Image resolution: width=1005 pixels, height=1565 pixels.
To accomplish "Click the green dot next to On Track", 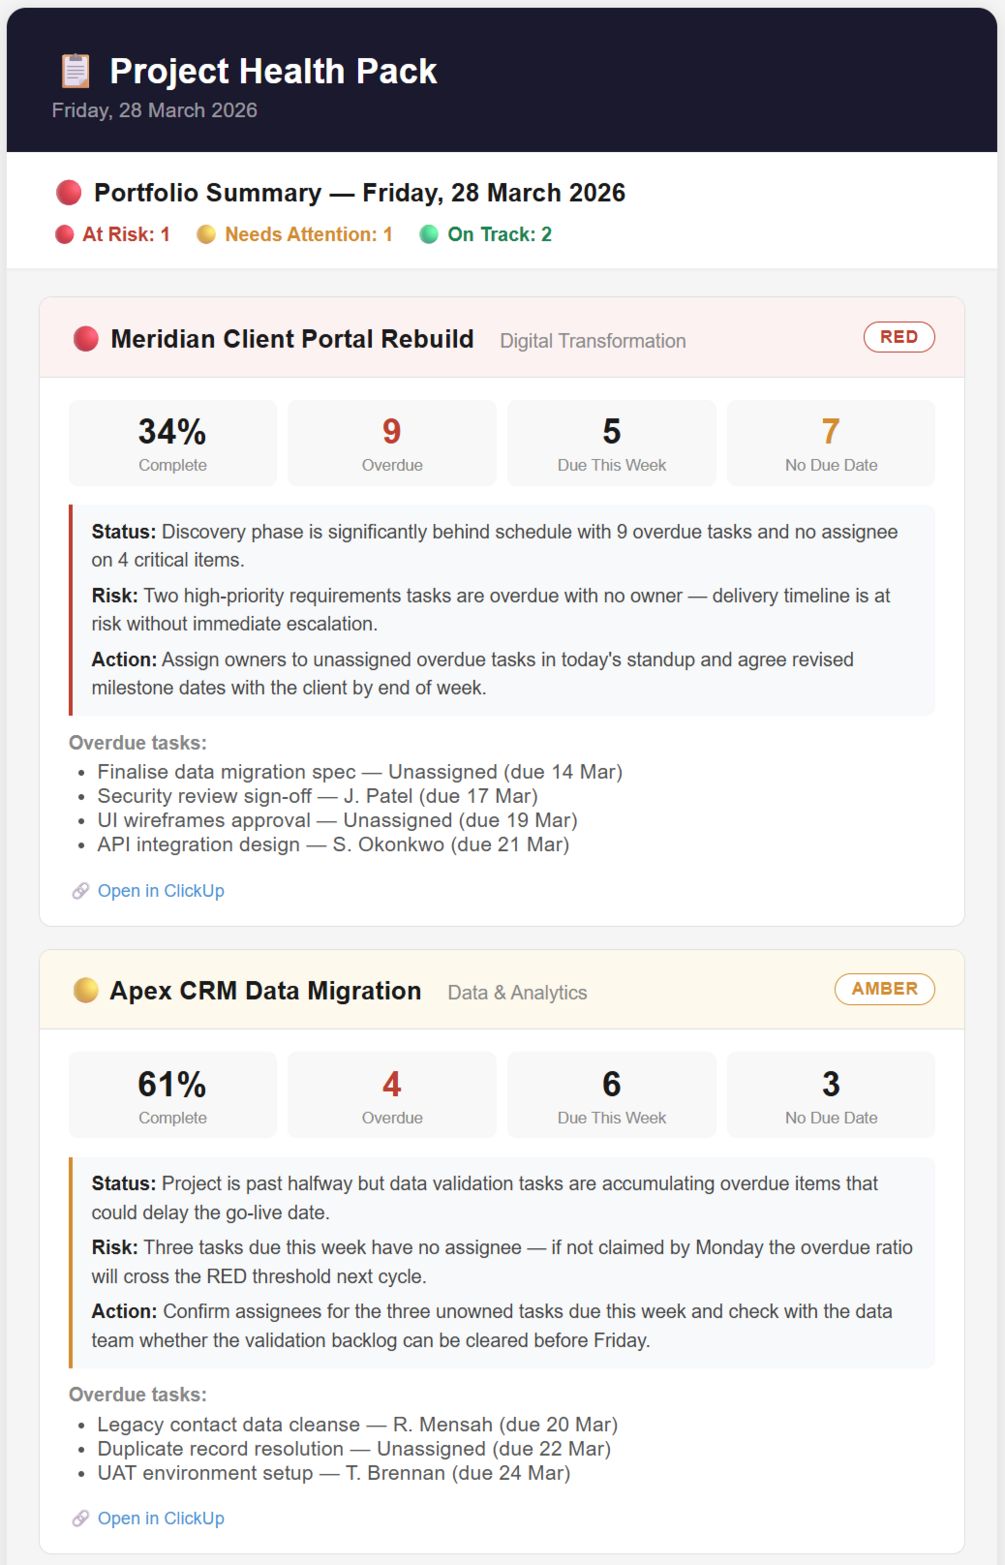I will [x=429, y=234].
